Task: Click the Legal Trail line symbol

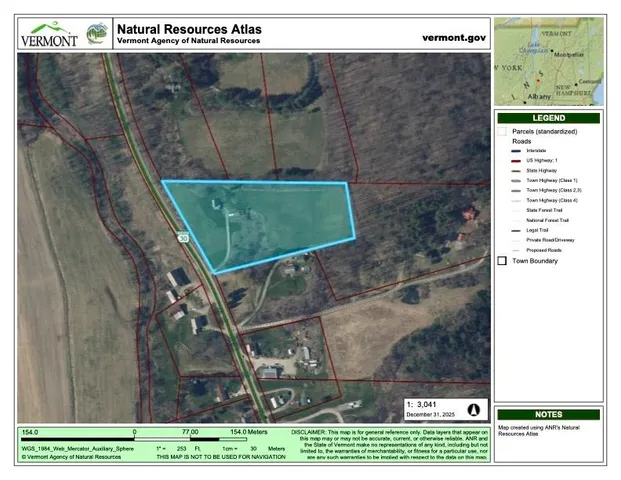Action: click(x=516, y=230)
